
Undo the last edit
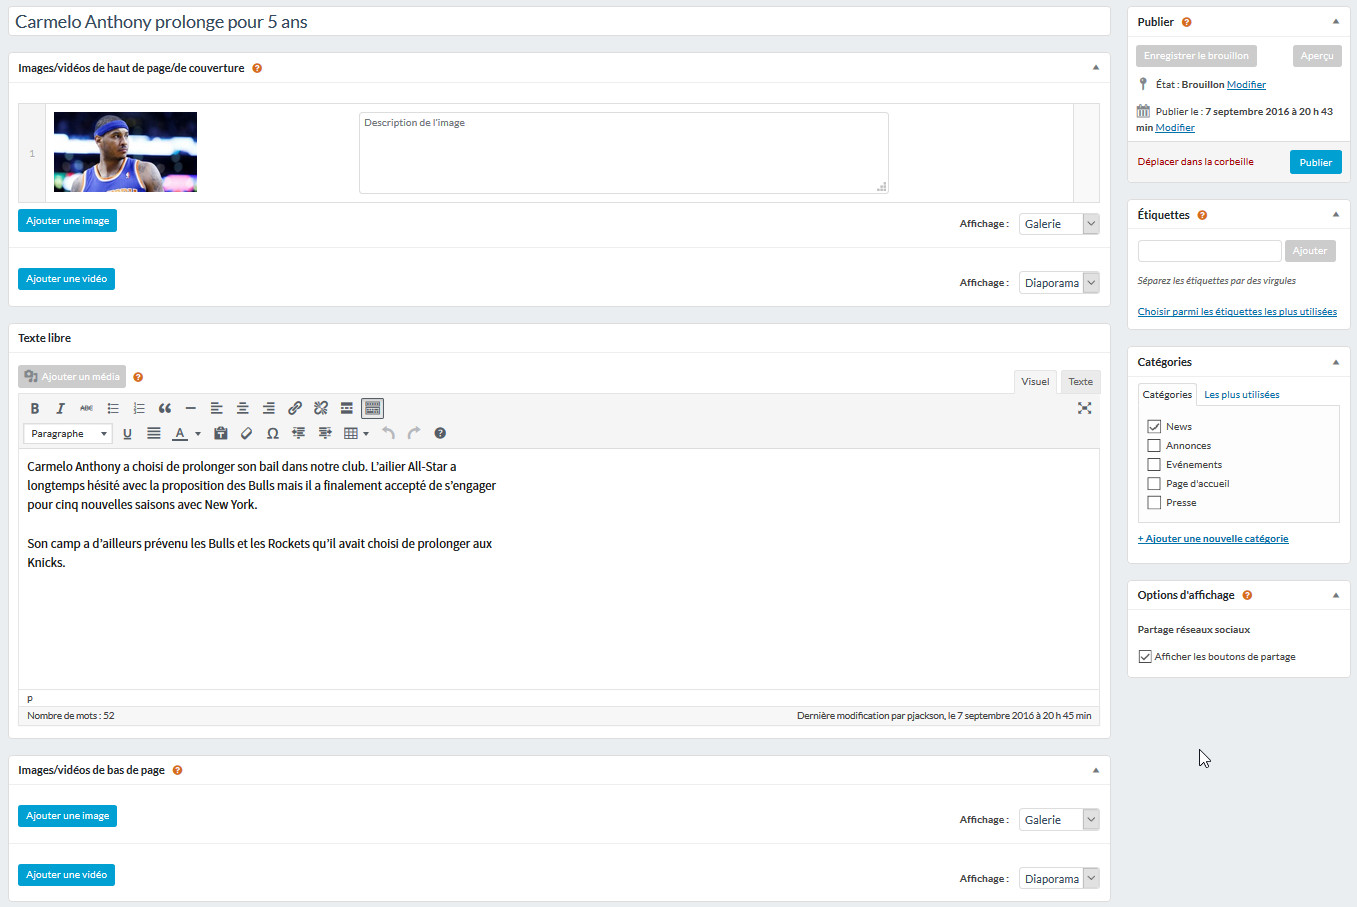tap(388, 433)
